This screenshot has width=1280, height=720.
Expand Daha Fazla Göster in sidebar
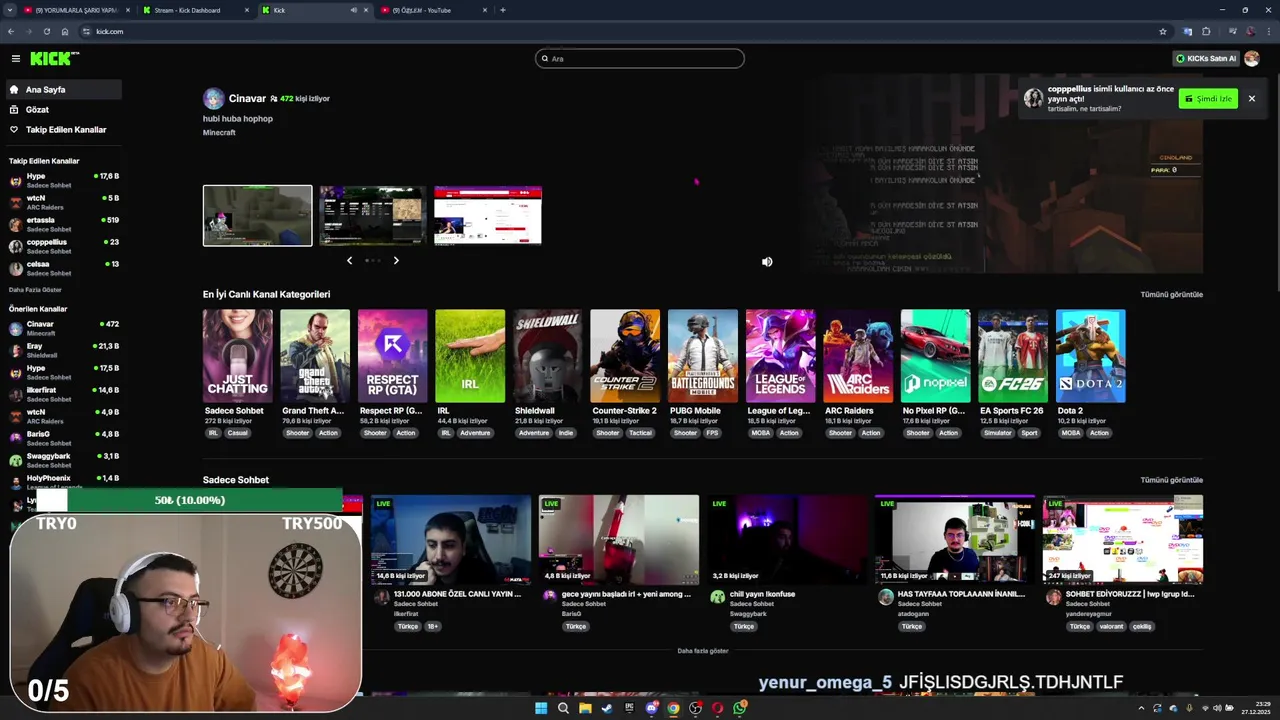point(35,290)
